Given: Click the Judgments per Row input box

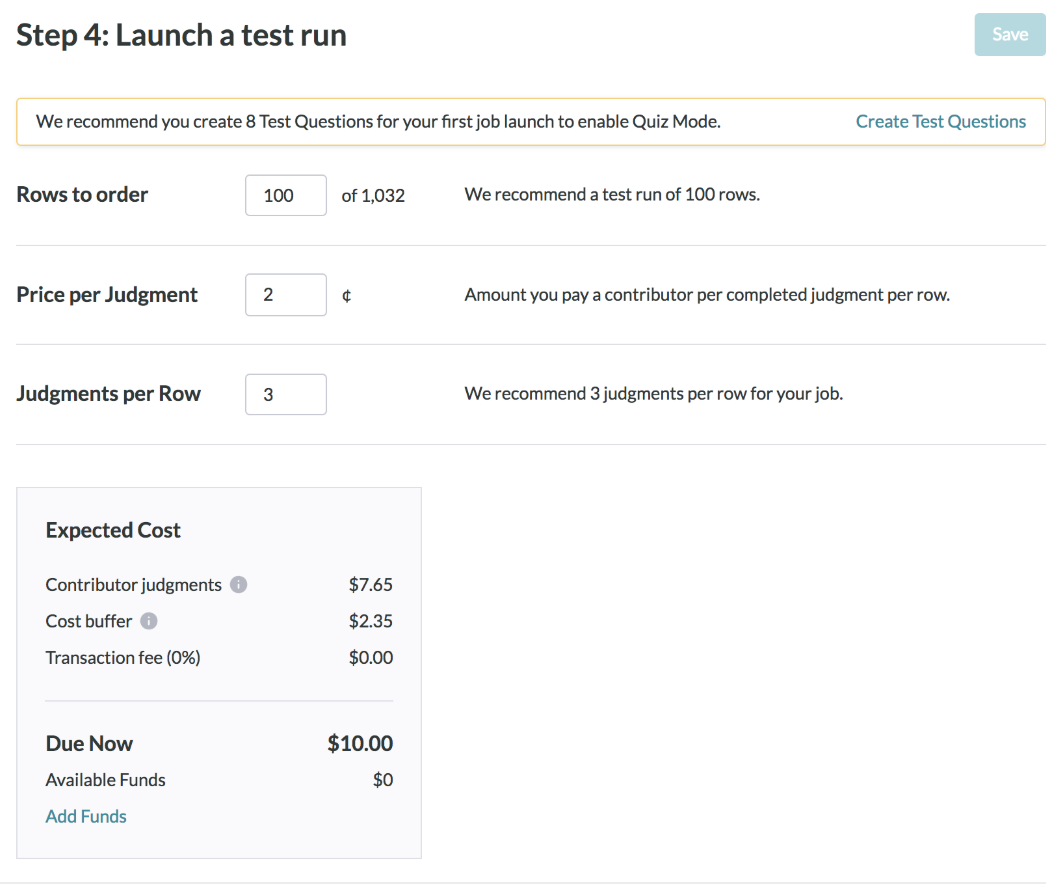Looking at the screenshot, I should point(285,394).
